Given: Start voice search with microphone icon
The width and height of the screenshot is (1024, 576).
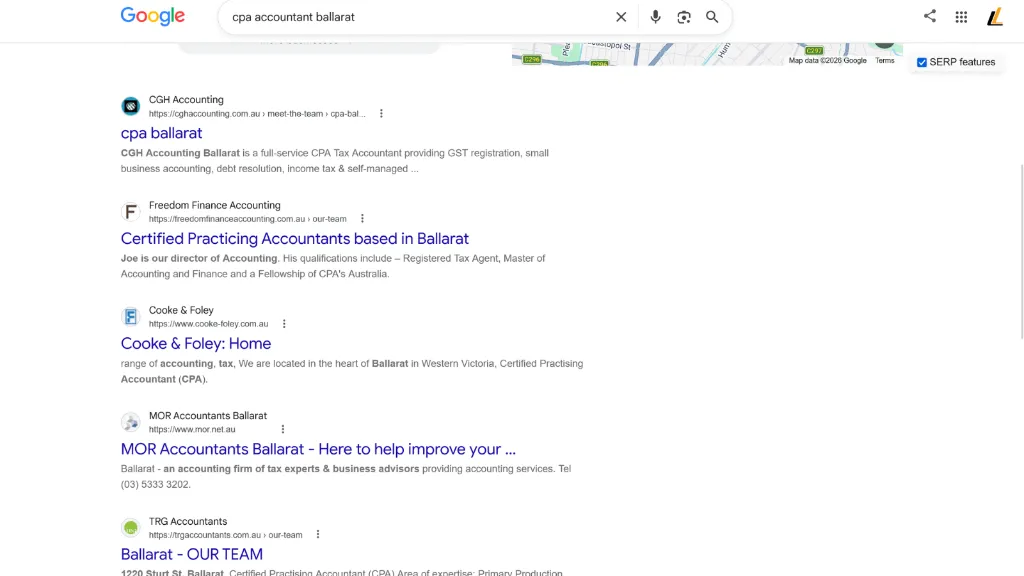Looking at the screenshot, I should pyautogui.click(x=655, y=17).
